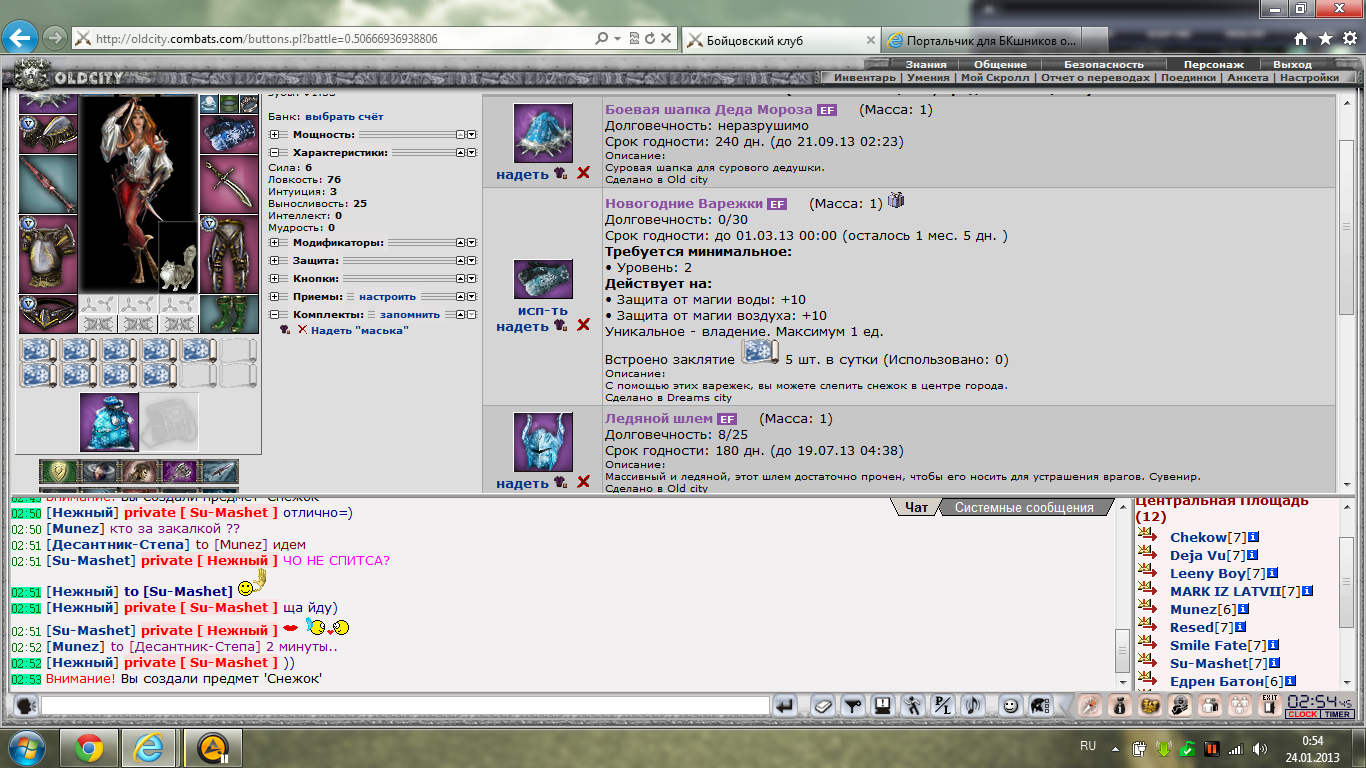Open Настройки submenu item
Screen dimensions: 1366x768
1309,77
